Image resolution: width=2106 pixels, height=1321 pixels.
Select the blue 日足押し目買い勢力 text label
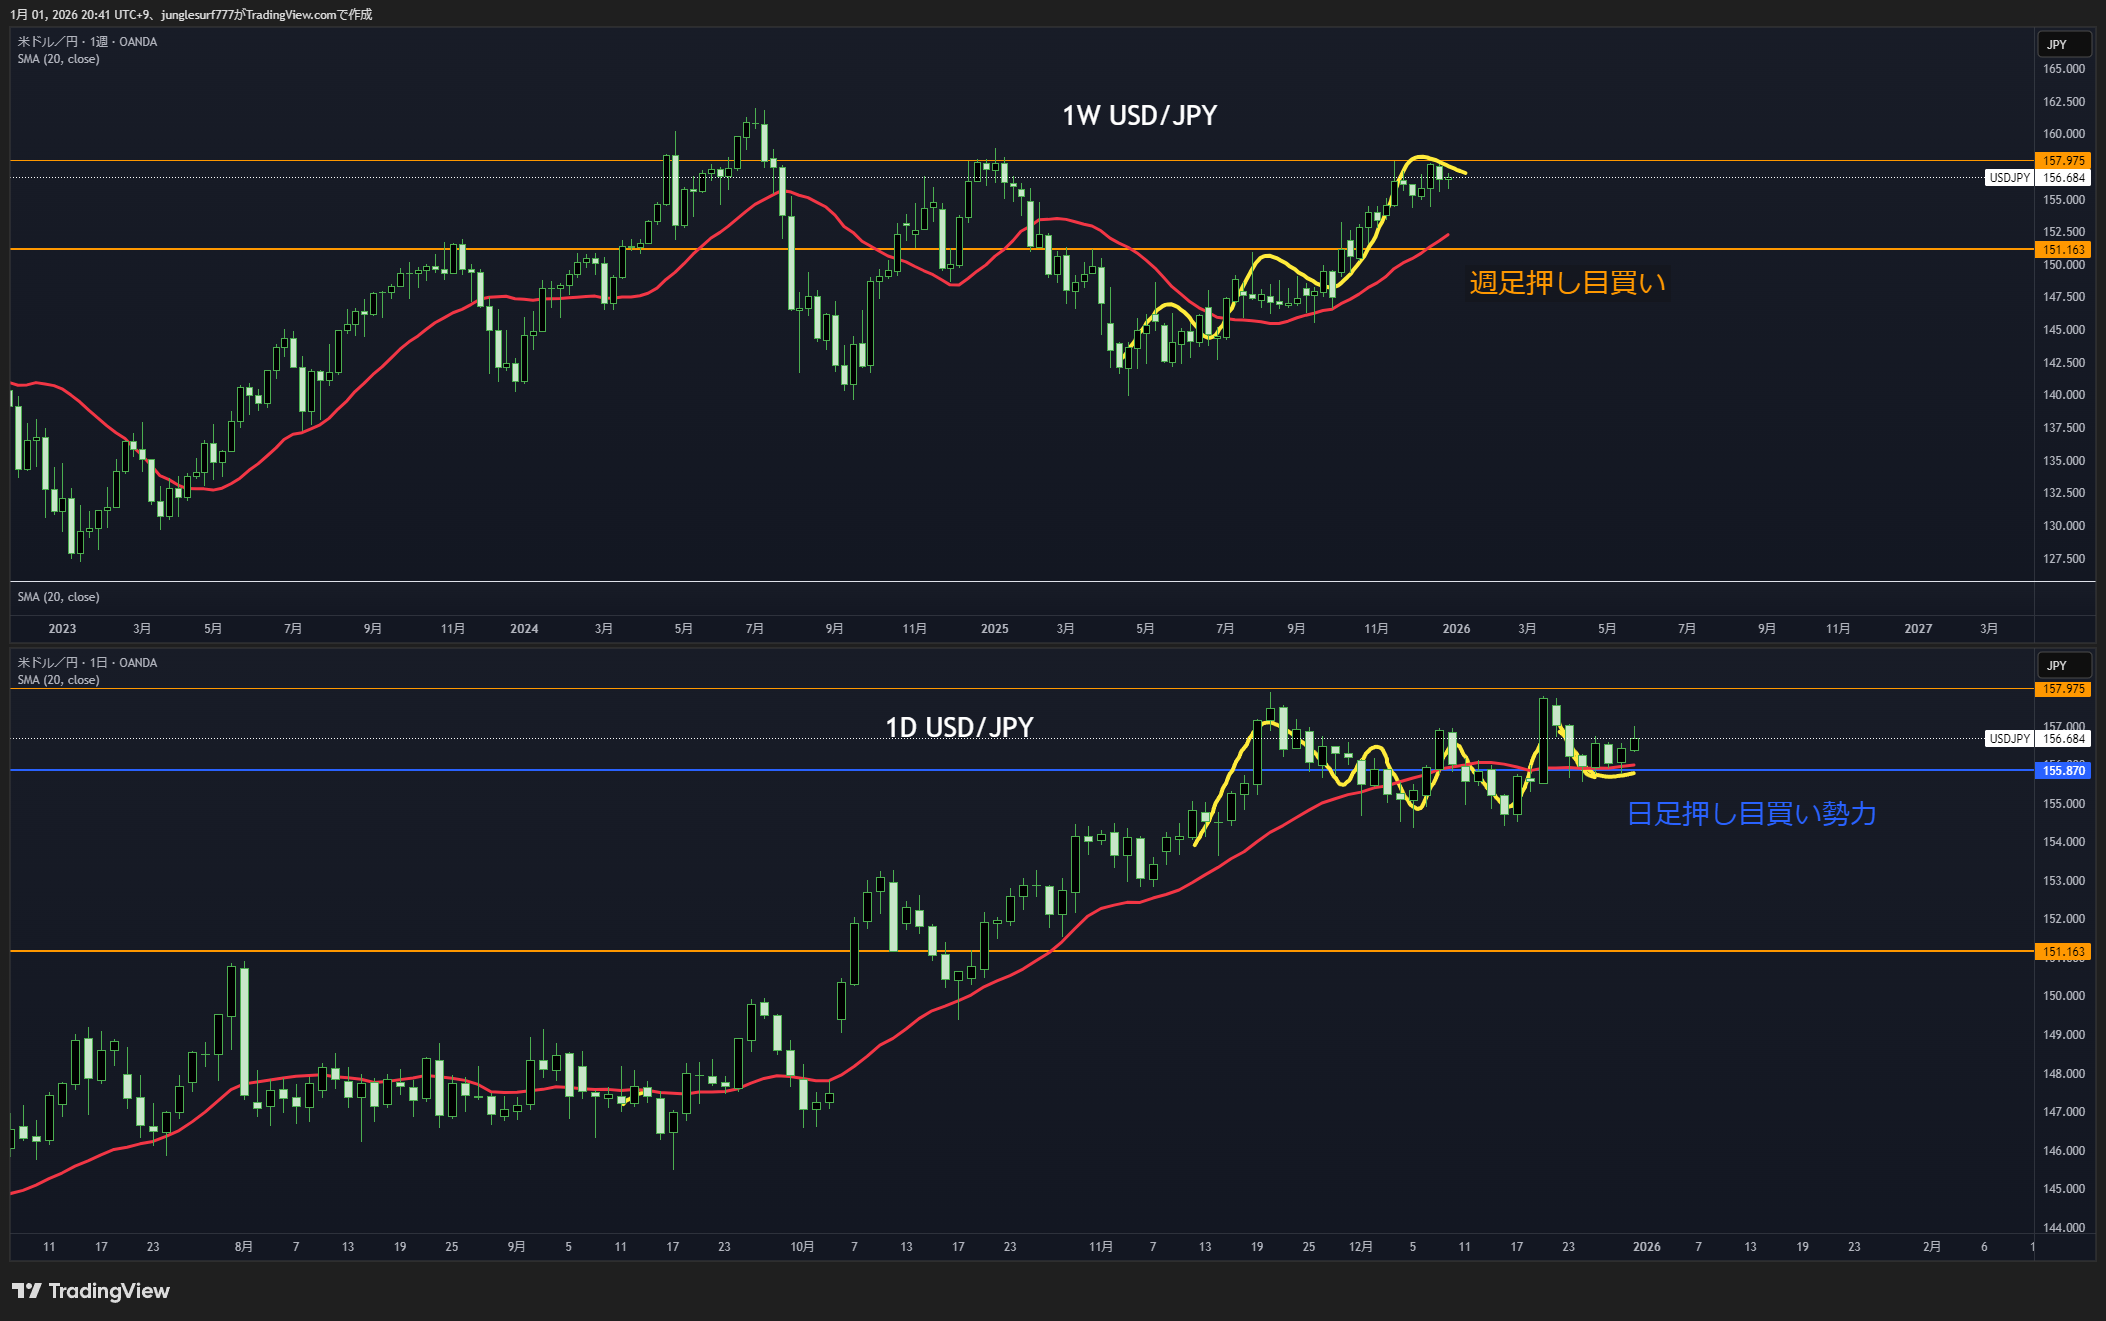(1751, 814)
